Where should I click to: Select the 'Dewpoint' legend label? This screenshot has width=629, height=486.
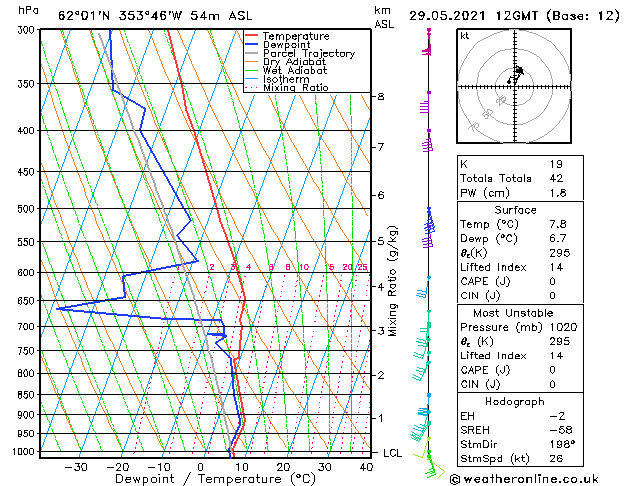coord(286,45)
